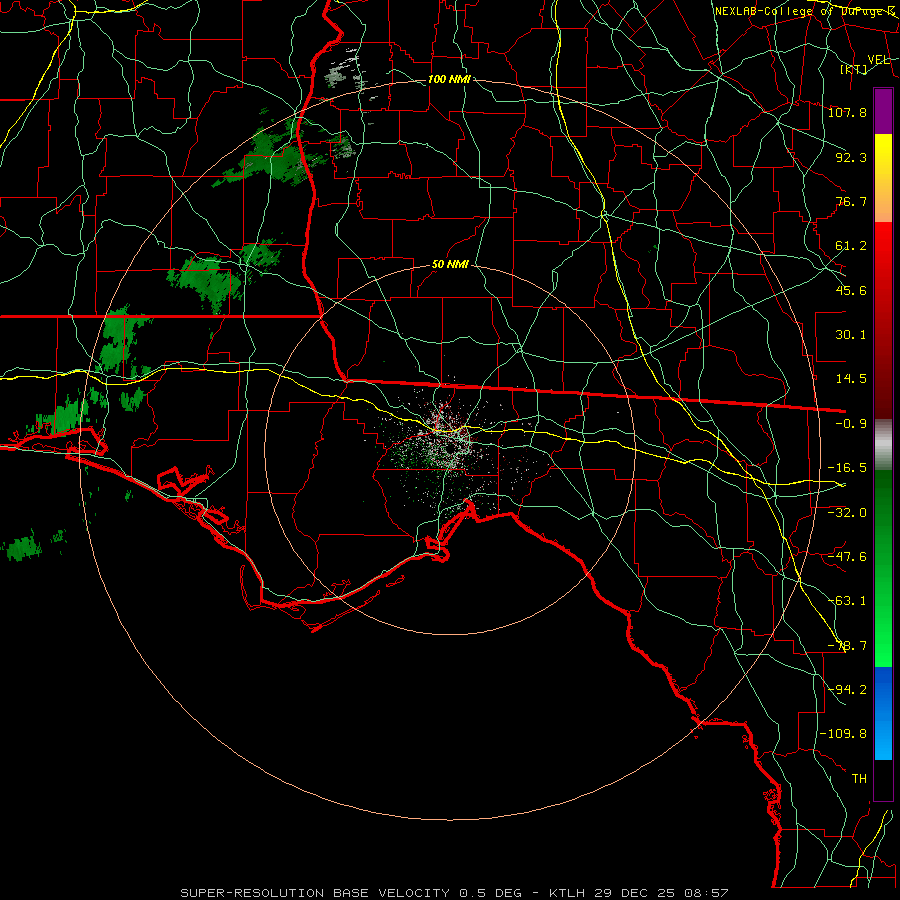Click the 76.7 velocity scale value
This screenshot has height=900, width=900.
coord(851,201)
